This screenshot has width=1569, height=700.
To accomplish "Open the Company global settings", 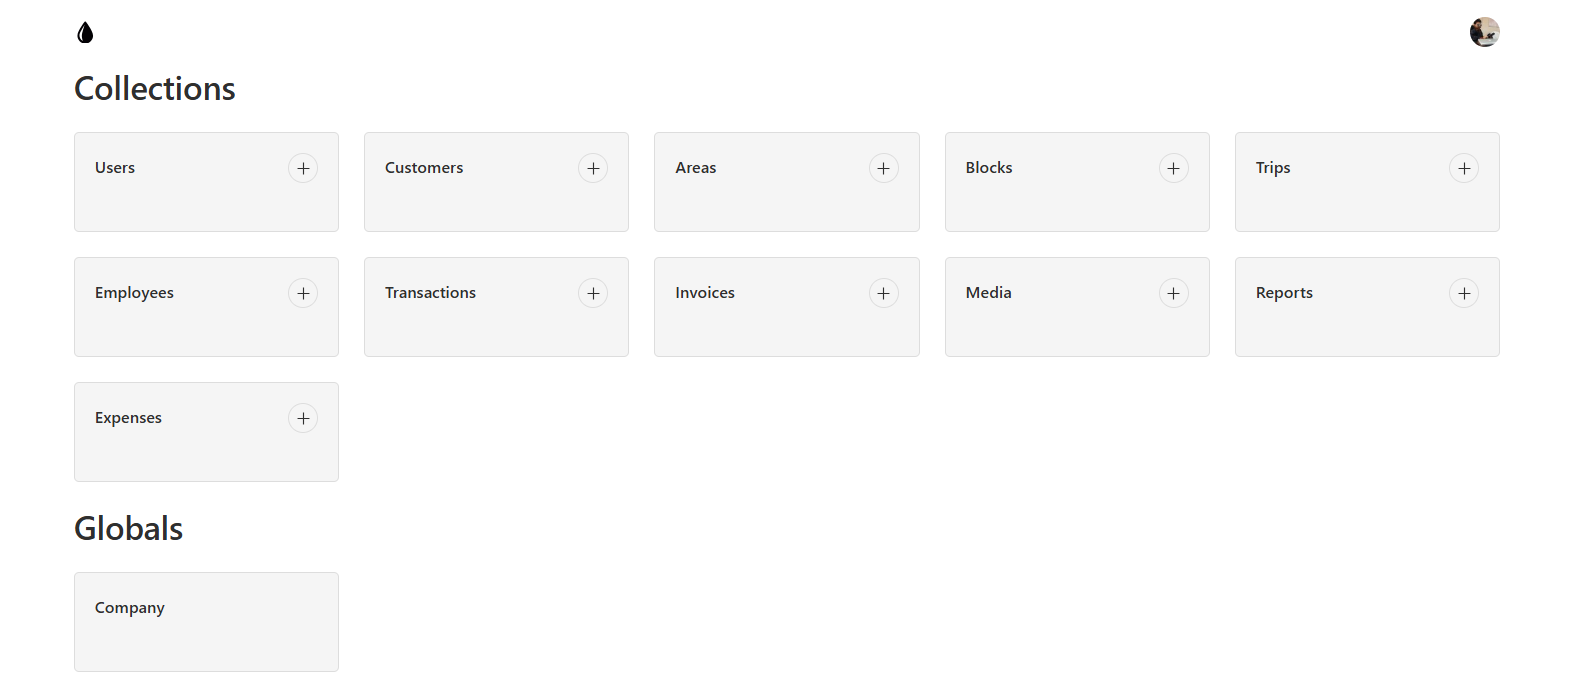I will click(130, 608).
